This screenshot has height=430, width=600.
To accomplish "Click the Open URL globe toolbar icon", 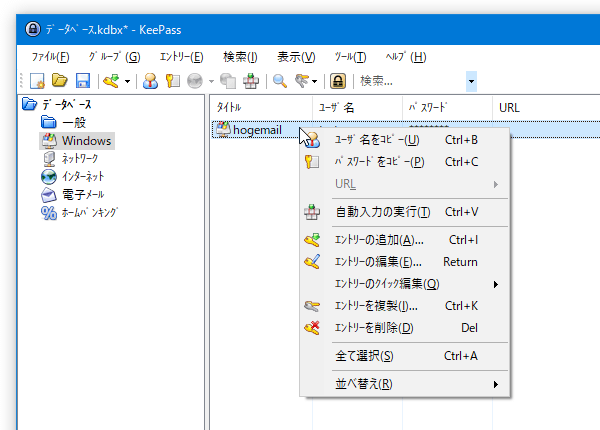I will point(195,81).
